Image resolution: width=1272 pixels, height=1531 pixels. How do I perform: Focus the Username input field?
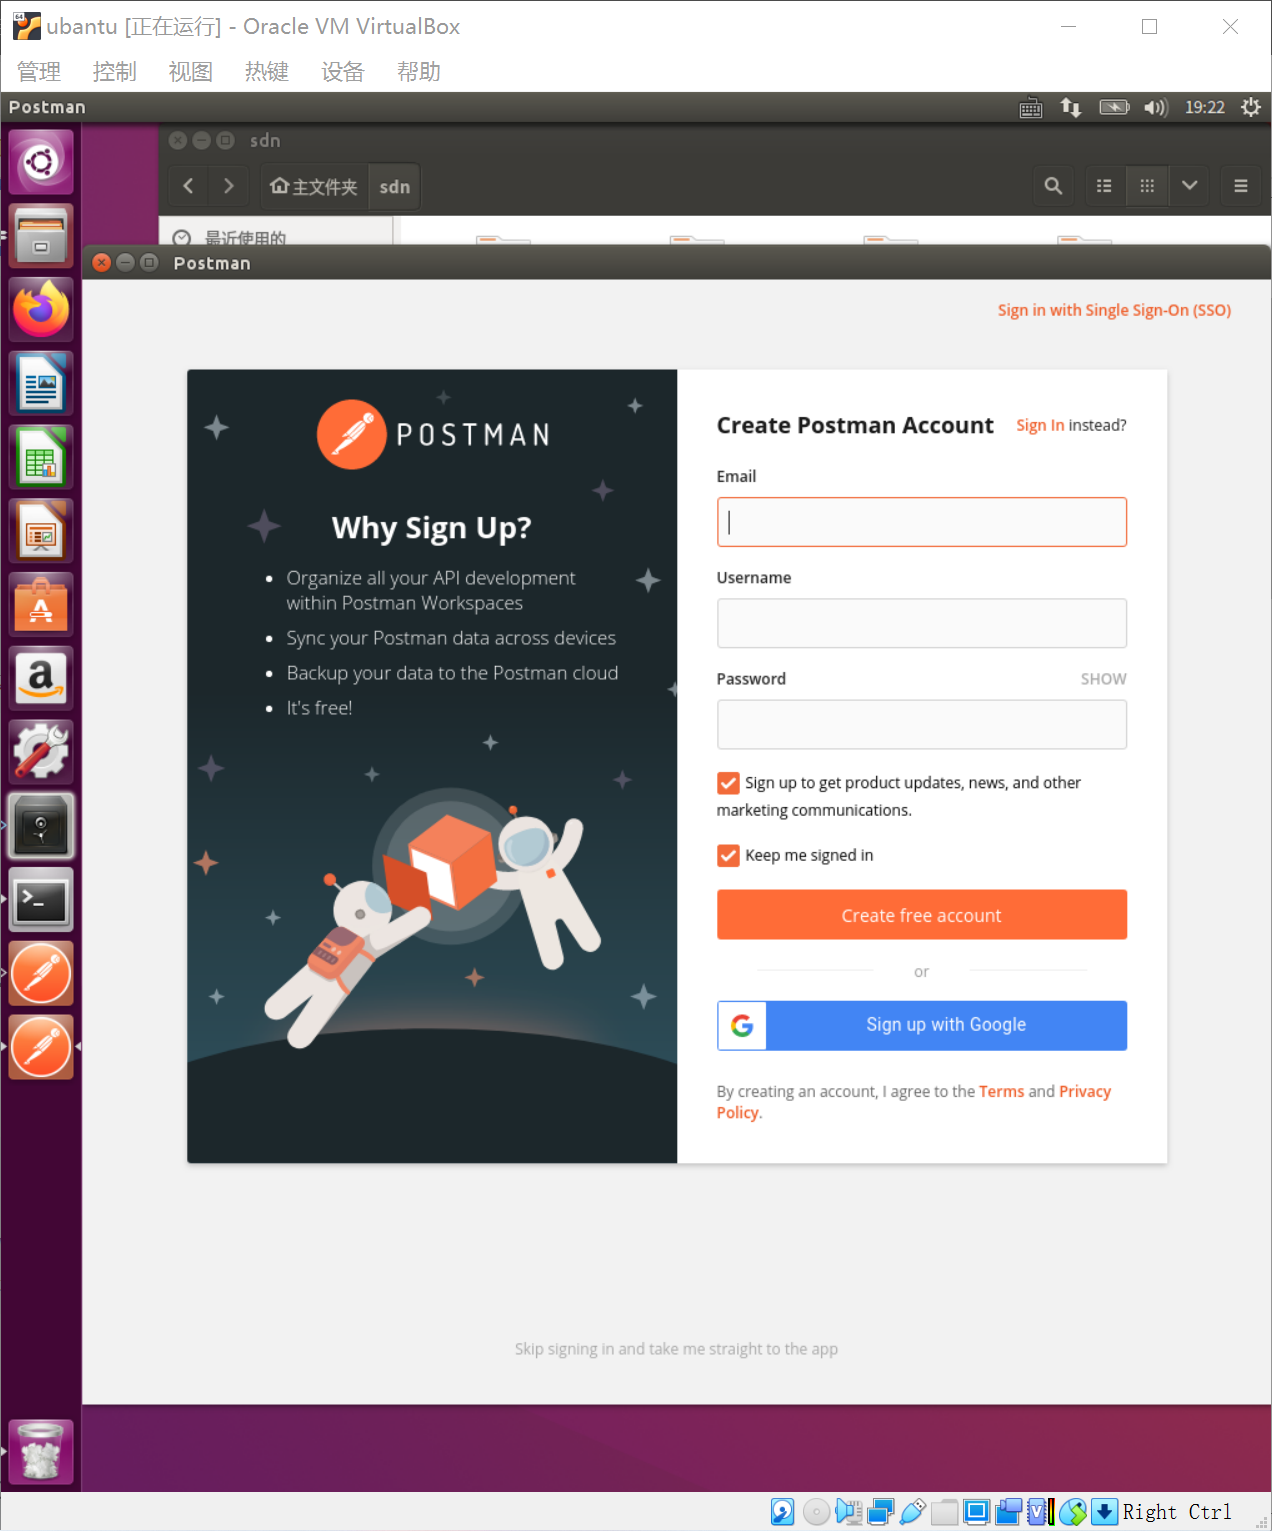[922, 623]
